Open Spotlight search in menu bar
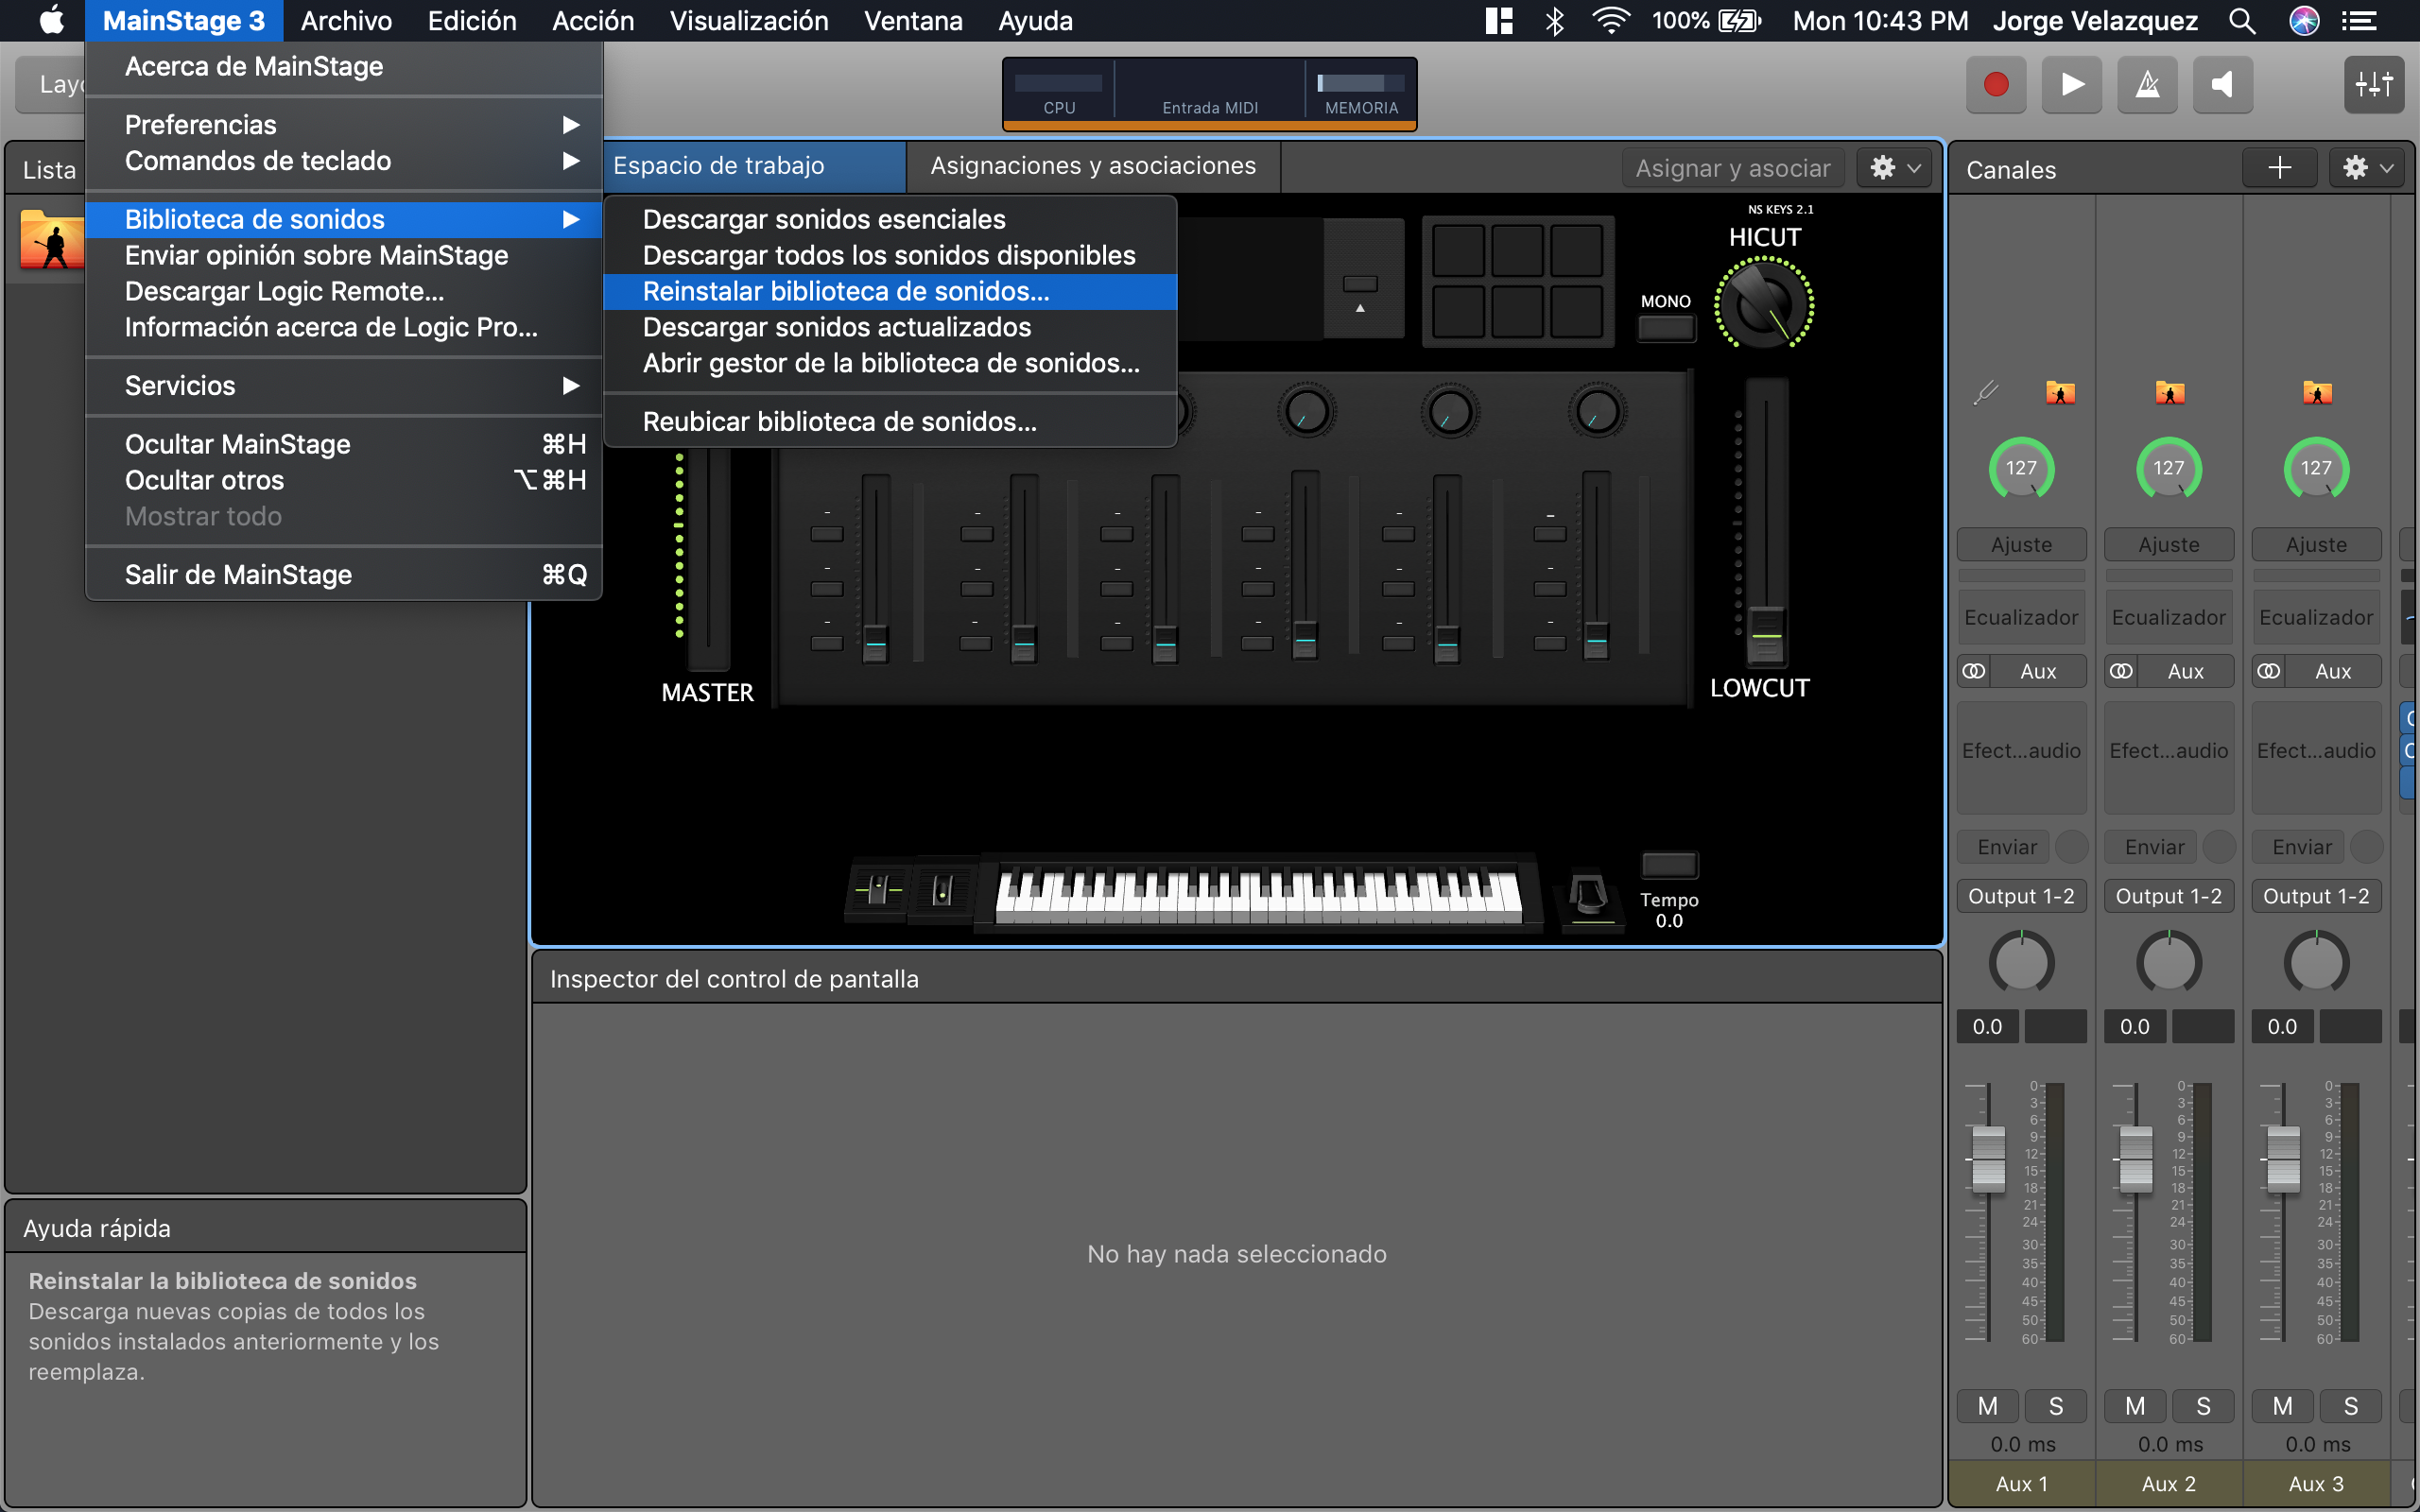The image size is (2420, 1512). 2241,21
